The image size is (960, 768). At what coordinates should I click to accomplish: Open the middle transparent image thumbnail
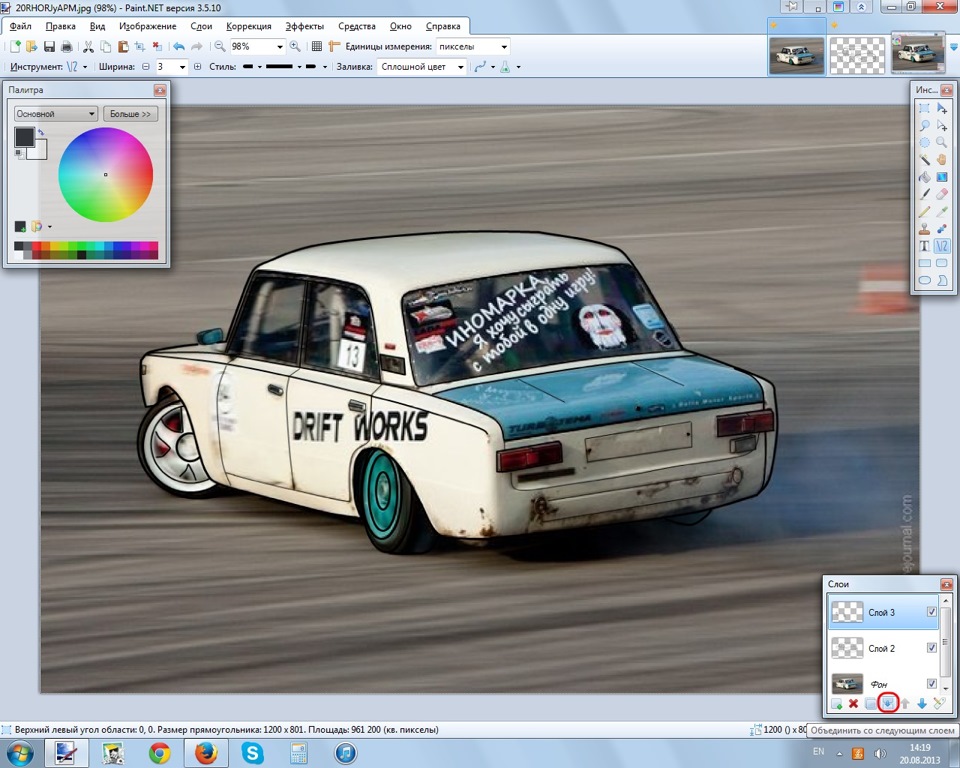pos(857,55)
